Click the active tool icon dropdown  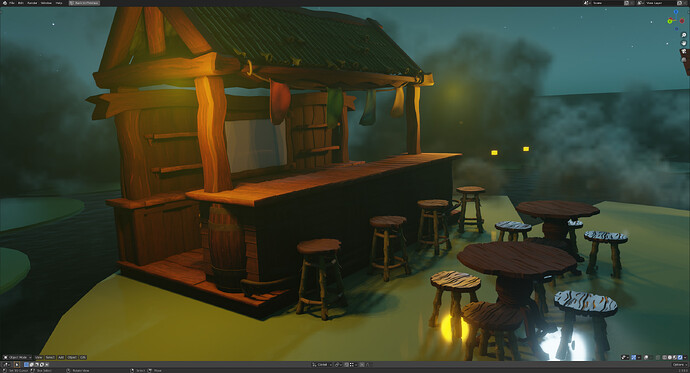pos(6,365)
